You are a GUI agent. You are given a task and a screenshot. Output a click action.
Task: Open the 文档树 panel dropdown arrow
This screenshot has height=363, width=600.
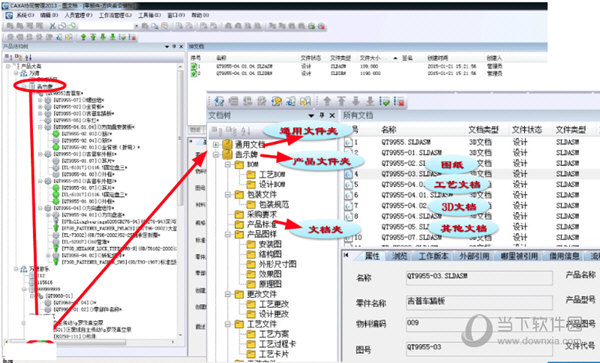coord(311,116)
